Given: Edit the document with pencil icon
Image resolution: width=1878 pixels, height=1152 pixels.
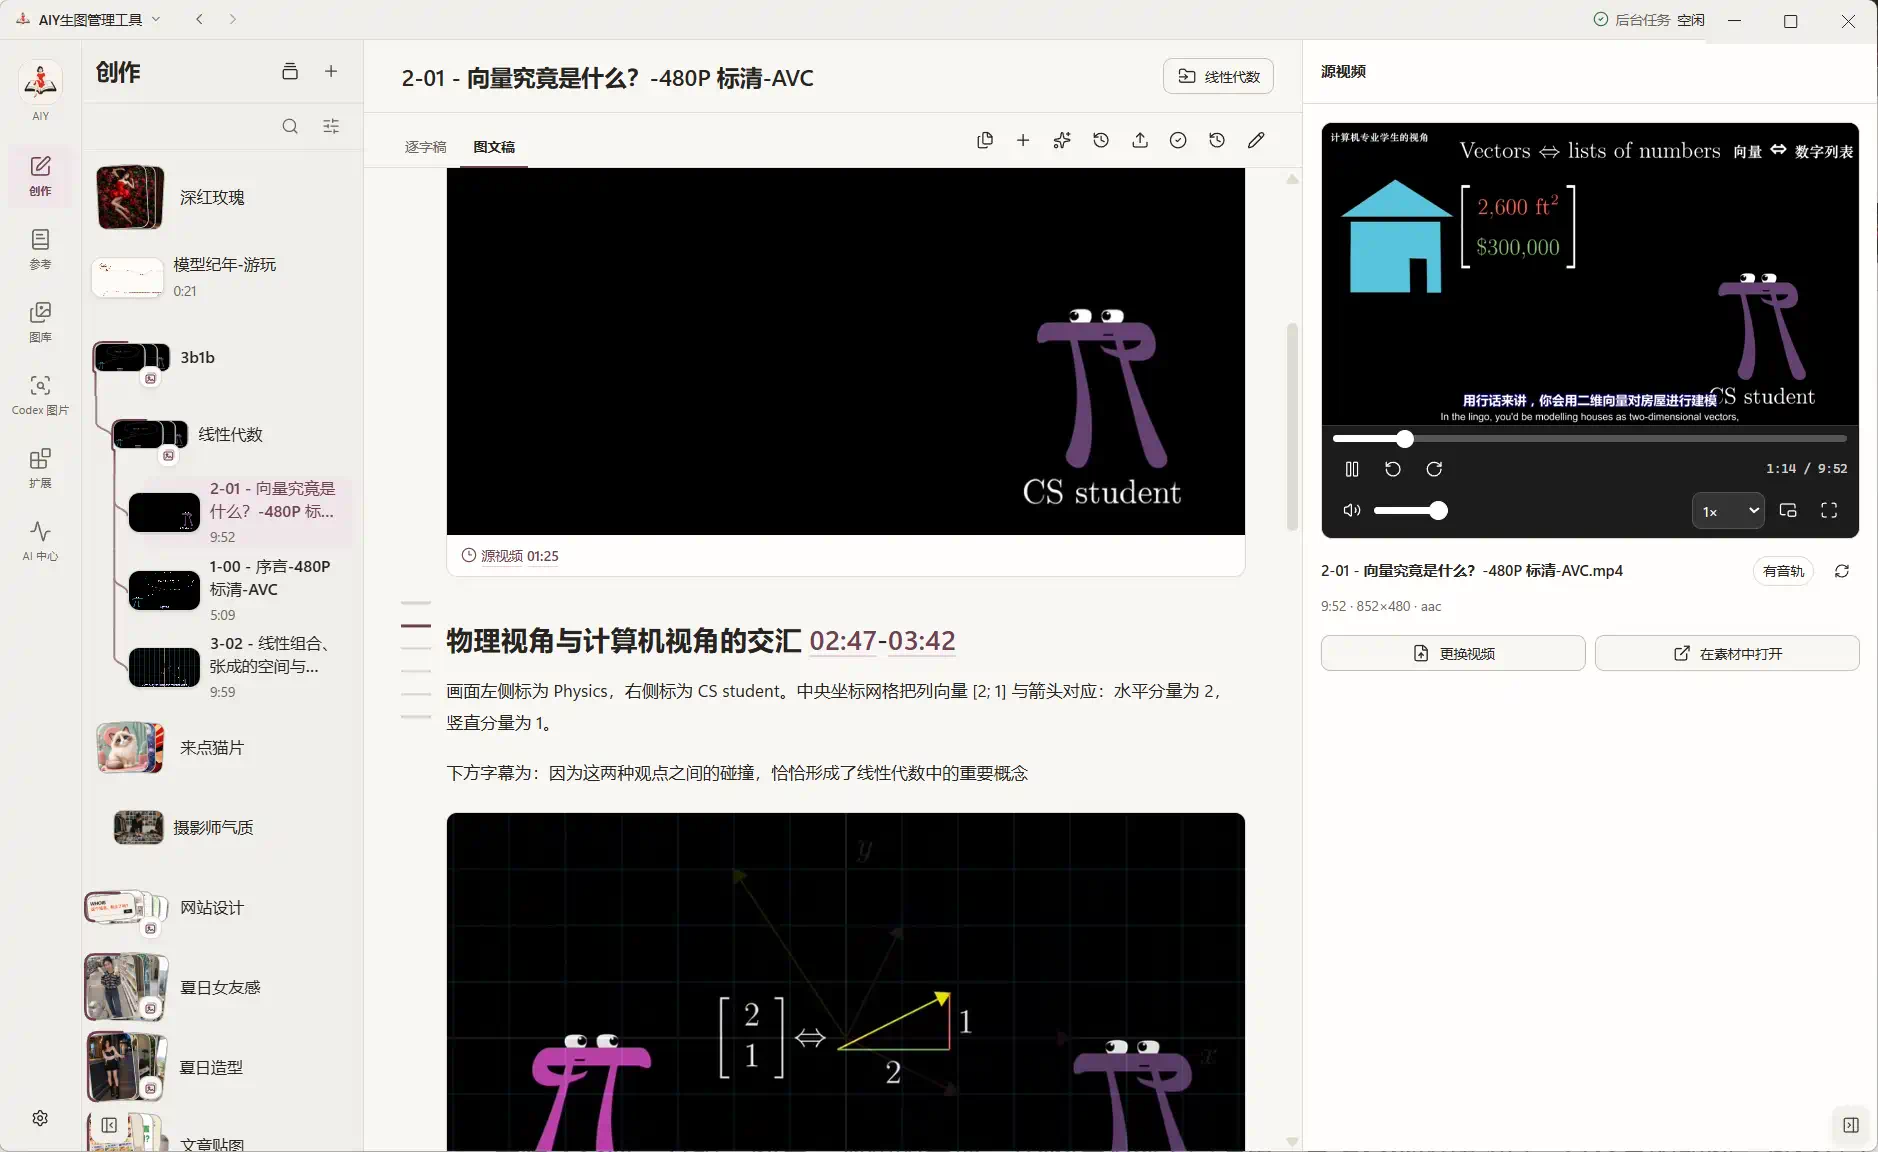Looking at the screenshot, I should click(x=1256, y=140).
